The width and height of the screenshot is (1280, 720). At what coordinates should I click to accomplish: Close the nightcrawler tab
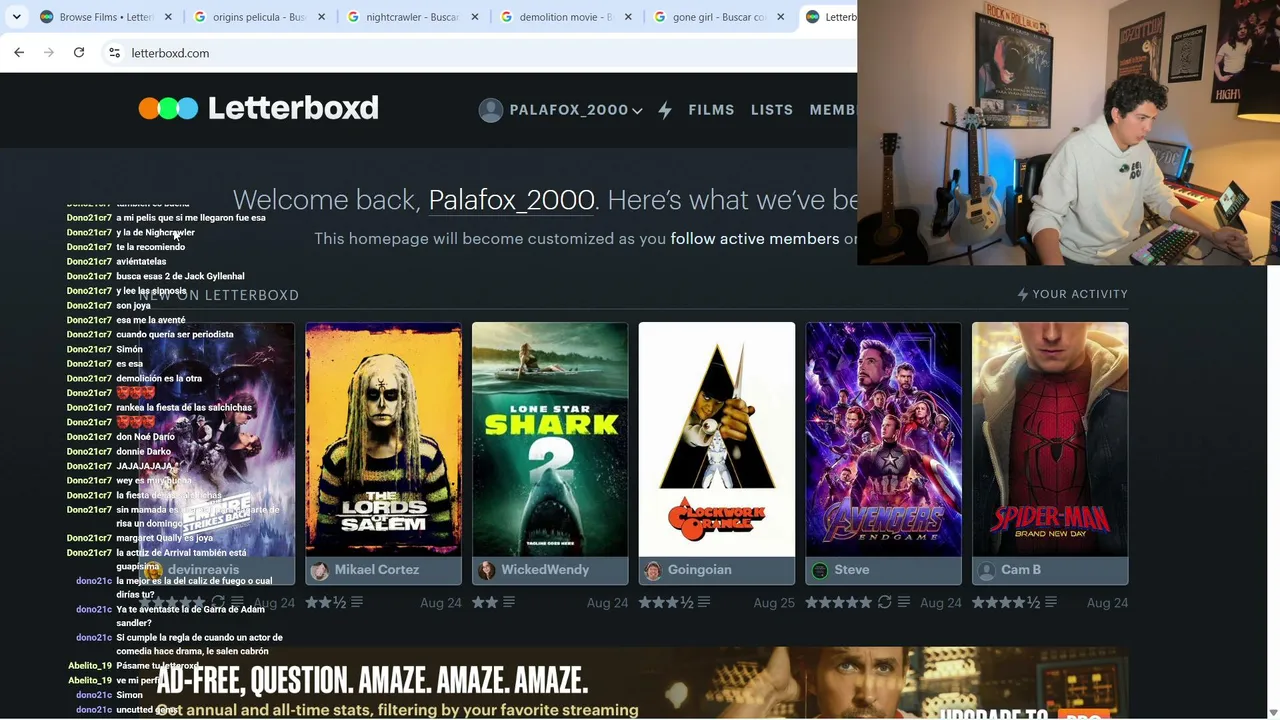click(474, 17)
